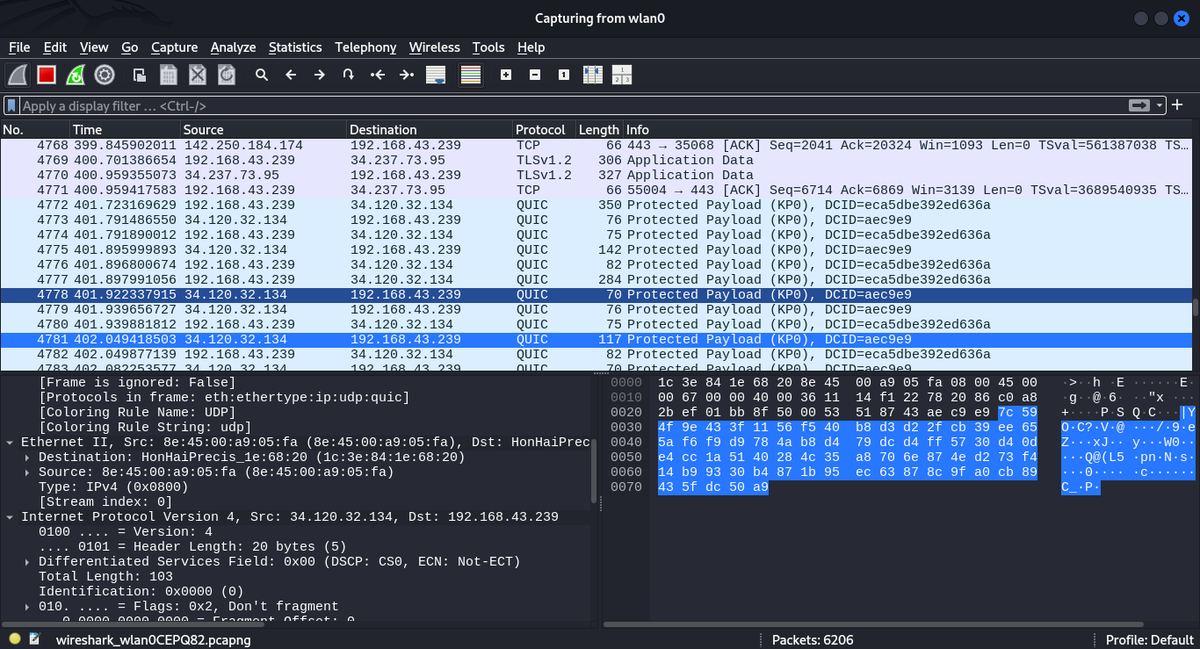Click the display filter input field
The width and height of the screenshot is (1200, 649).
coord(570,106)
